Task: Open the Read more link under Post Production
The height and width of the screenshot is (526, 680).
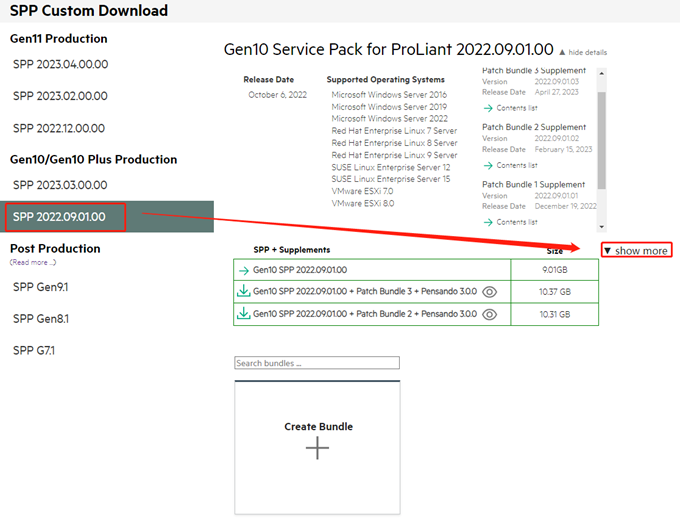Action: point(33,262)
